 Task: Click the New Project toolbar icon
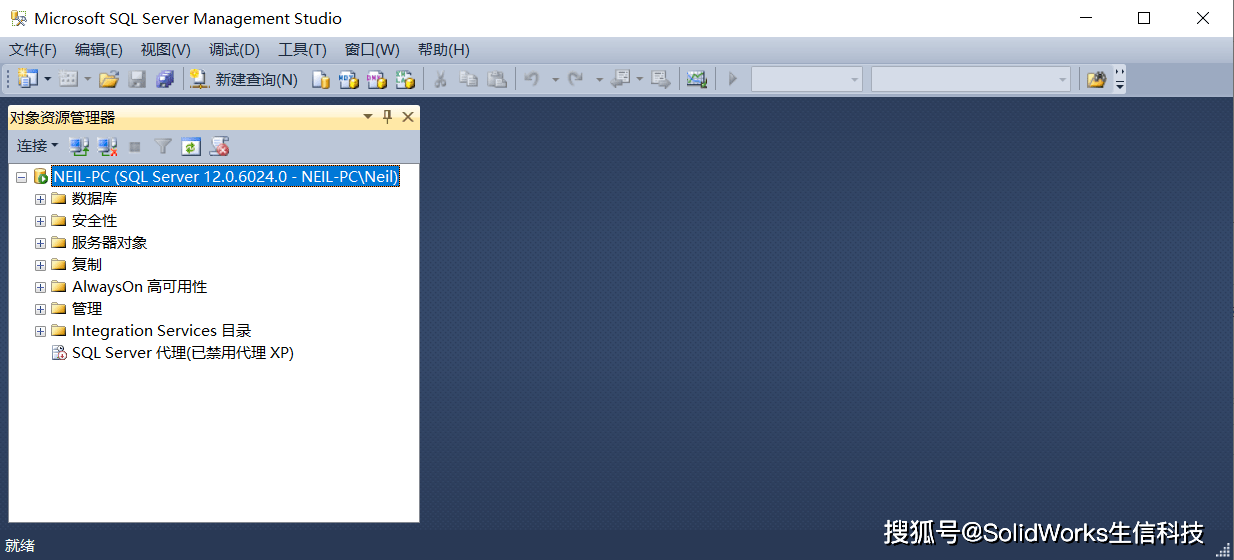pos(27,79)
